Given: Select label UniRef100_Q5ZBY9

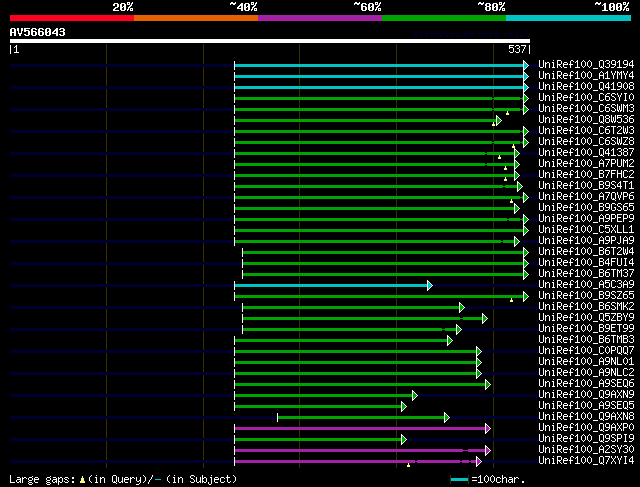Looking at the screenshot, I should 586,318.
